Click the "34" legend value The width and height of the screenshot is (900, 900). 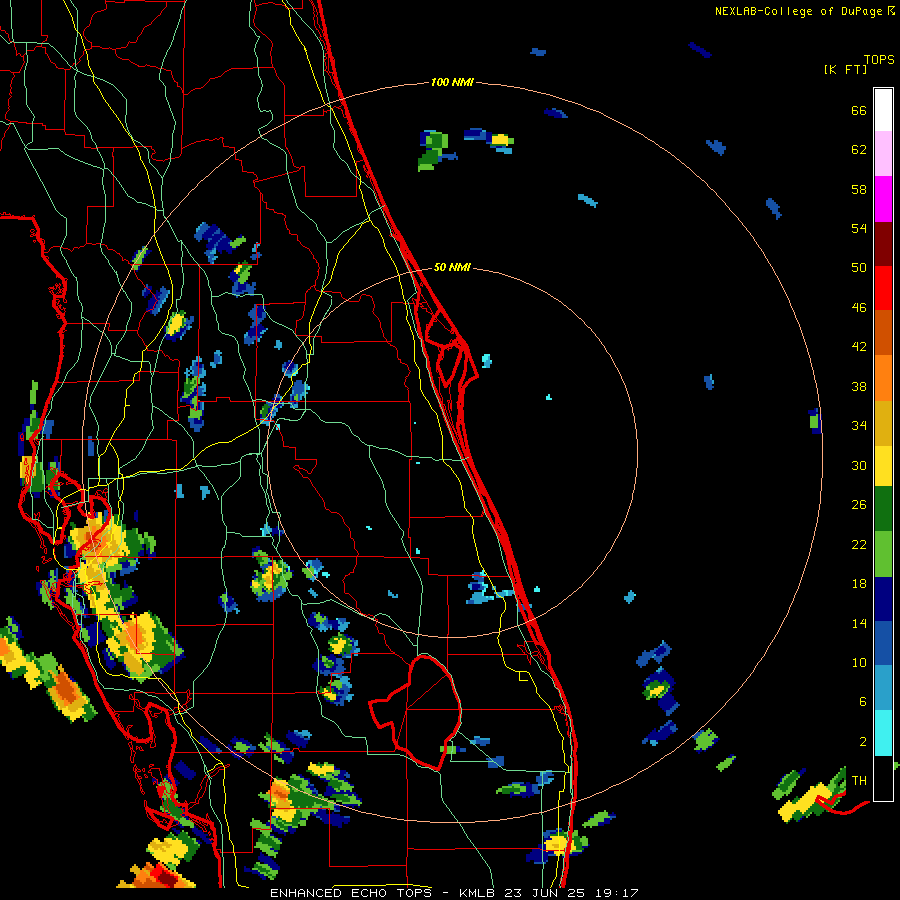coord(859,426)
